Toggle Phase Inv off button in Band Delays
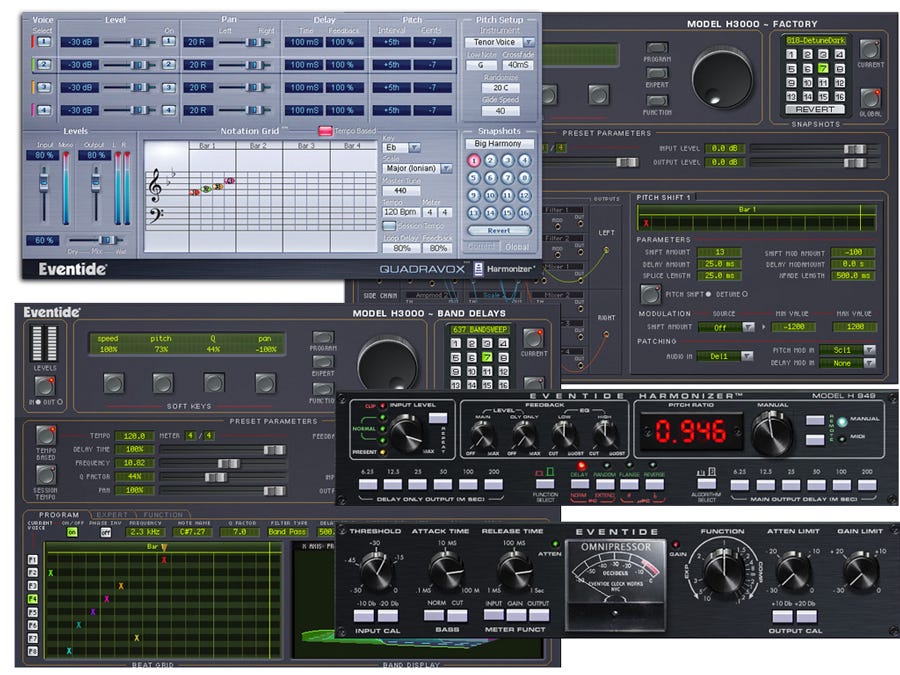Viewport: 900px width, 675px height. (x=105, y=532)
